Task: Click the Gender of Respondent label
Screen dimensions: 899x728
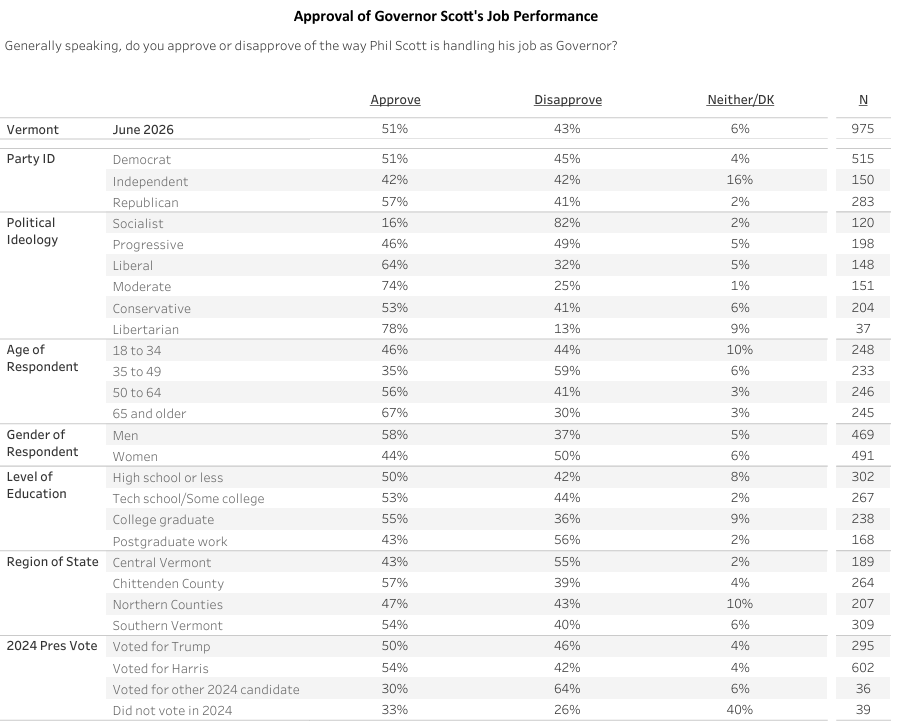Action: (42, 443)
